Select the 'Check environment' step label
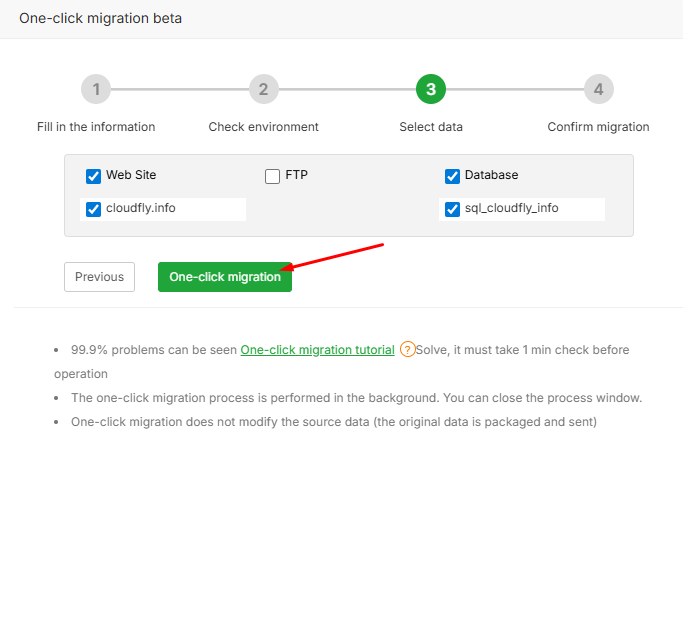The width and height of the screenshot is (683, 642). coord(263,127)
